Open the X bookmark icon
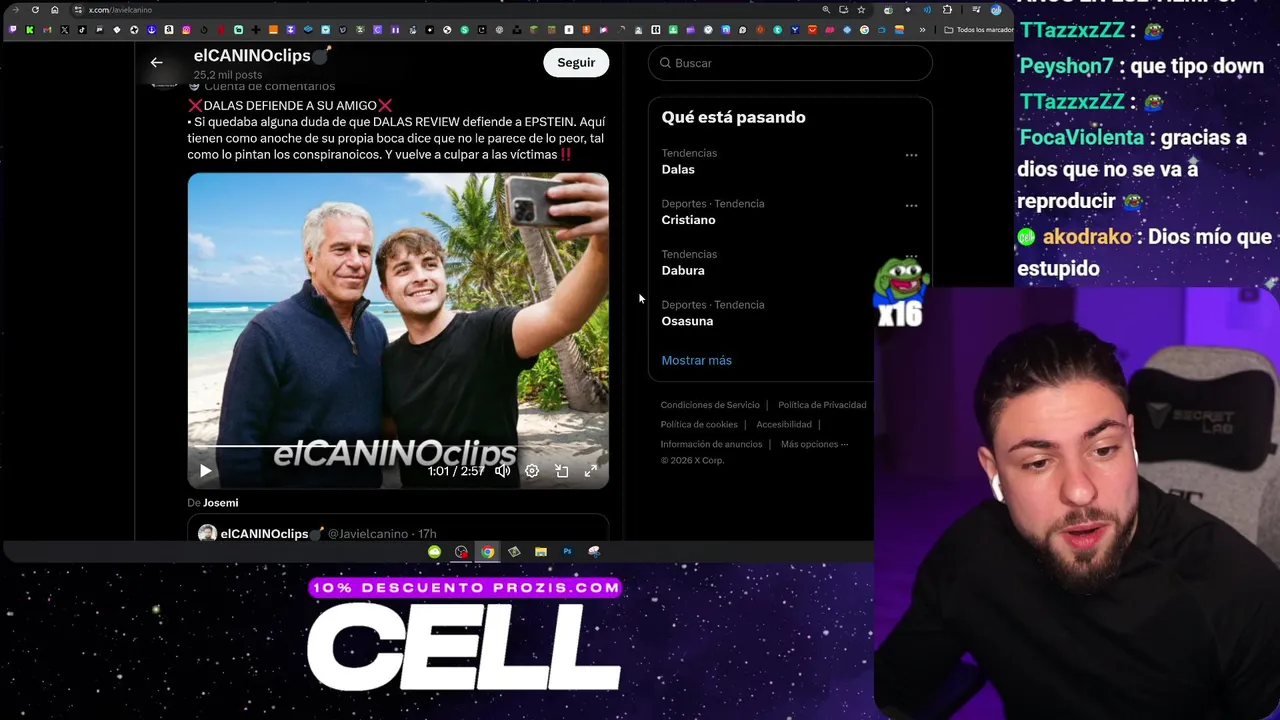1280x720 pixels. (64, 30)
